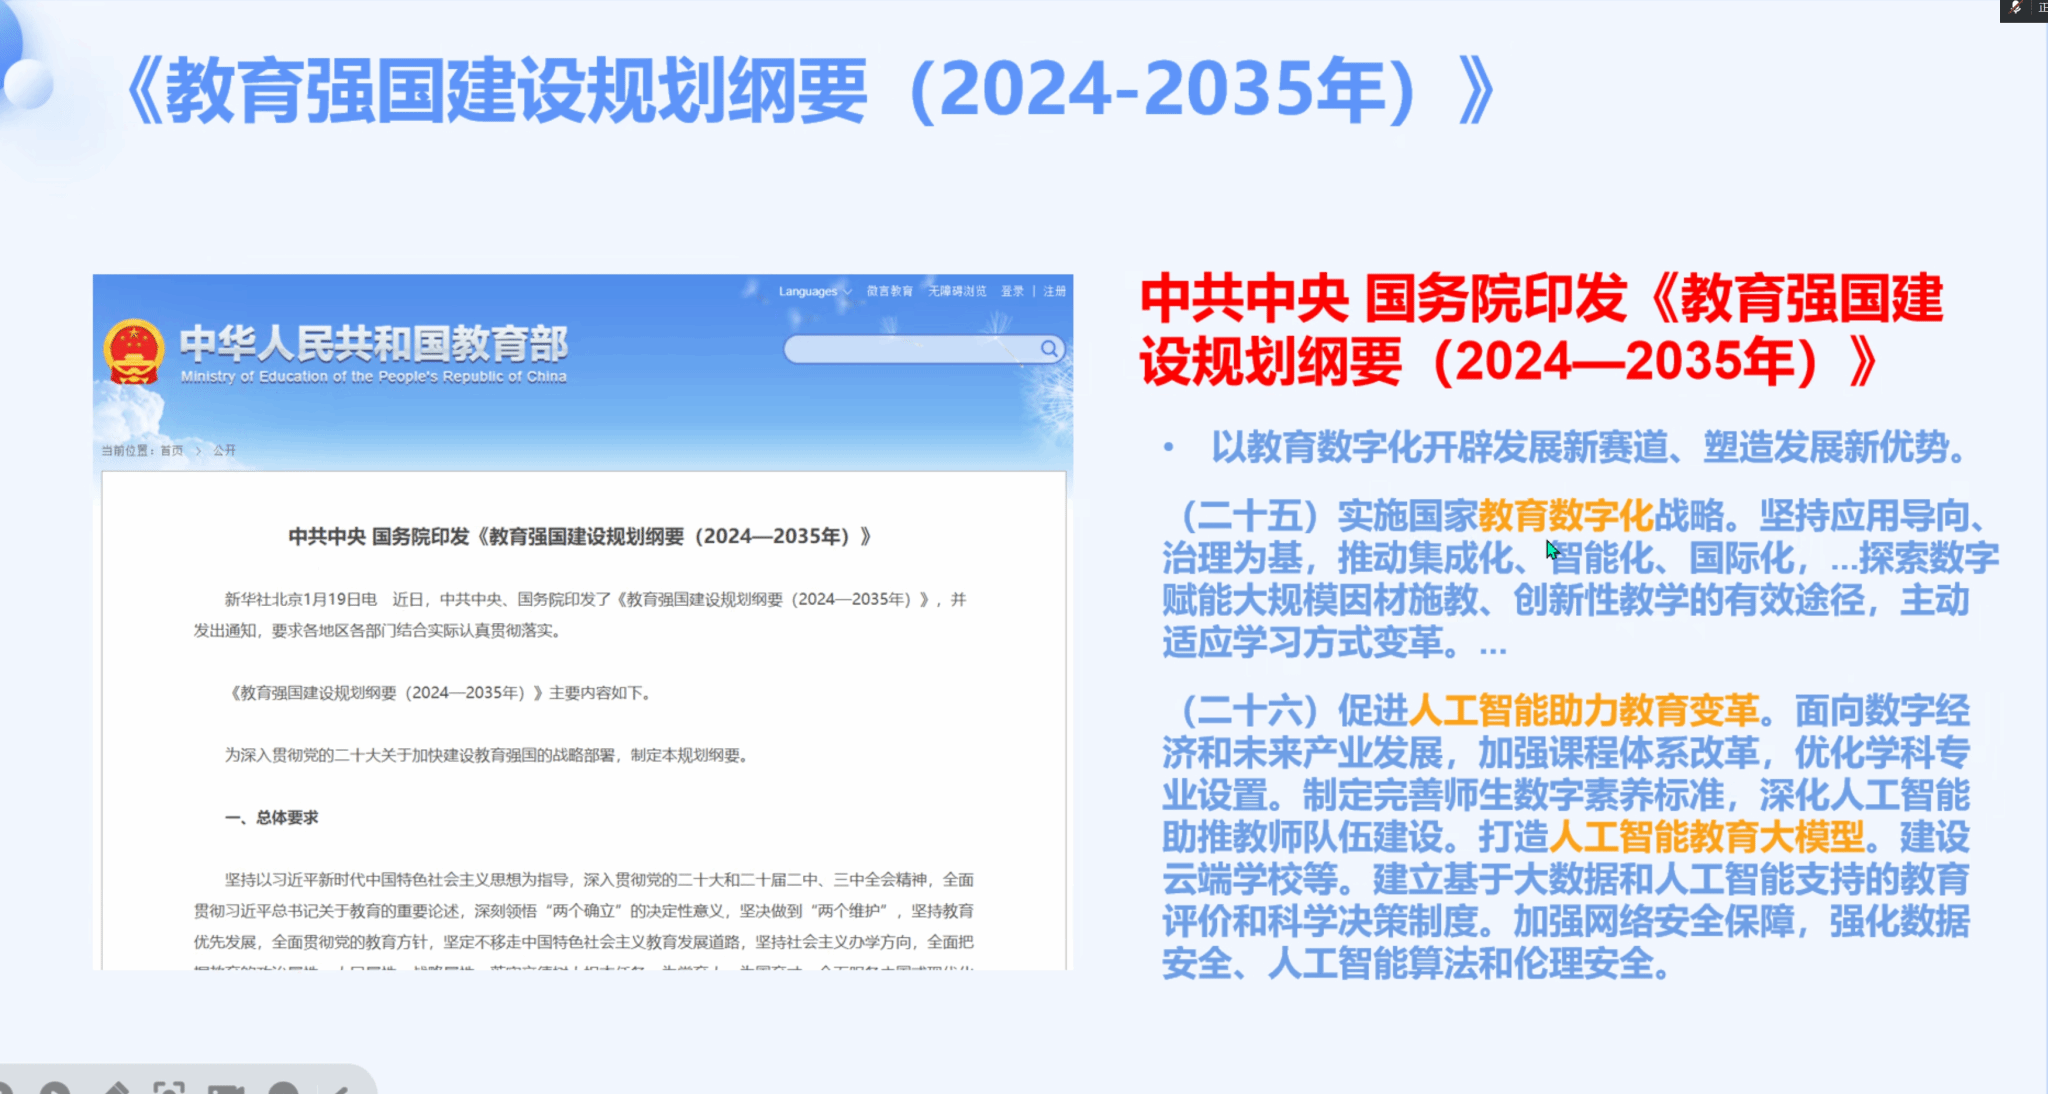2048x1094 pixels.
Task: Click the icon at the toolbar's right end
Action: coord(340,1088)
